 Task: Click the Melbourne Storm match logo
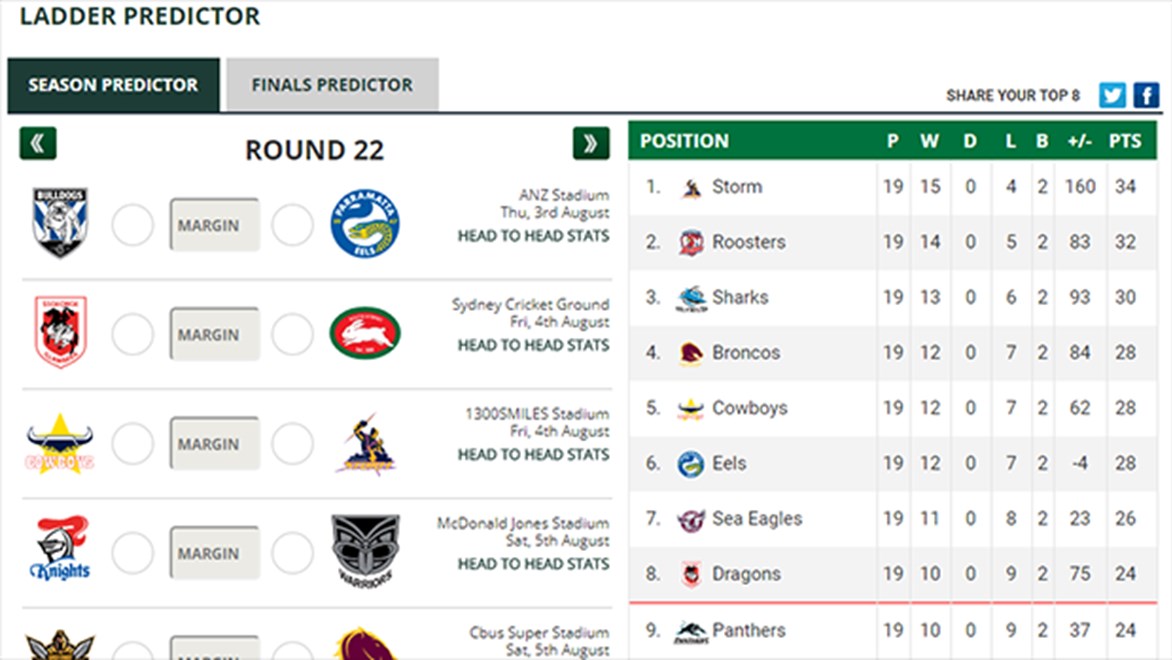(x=365, y=443)
